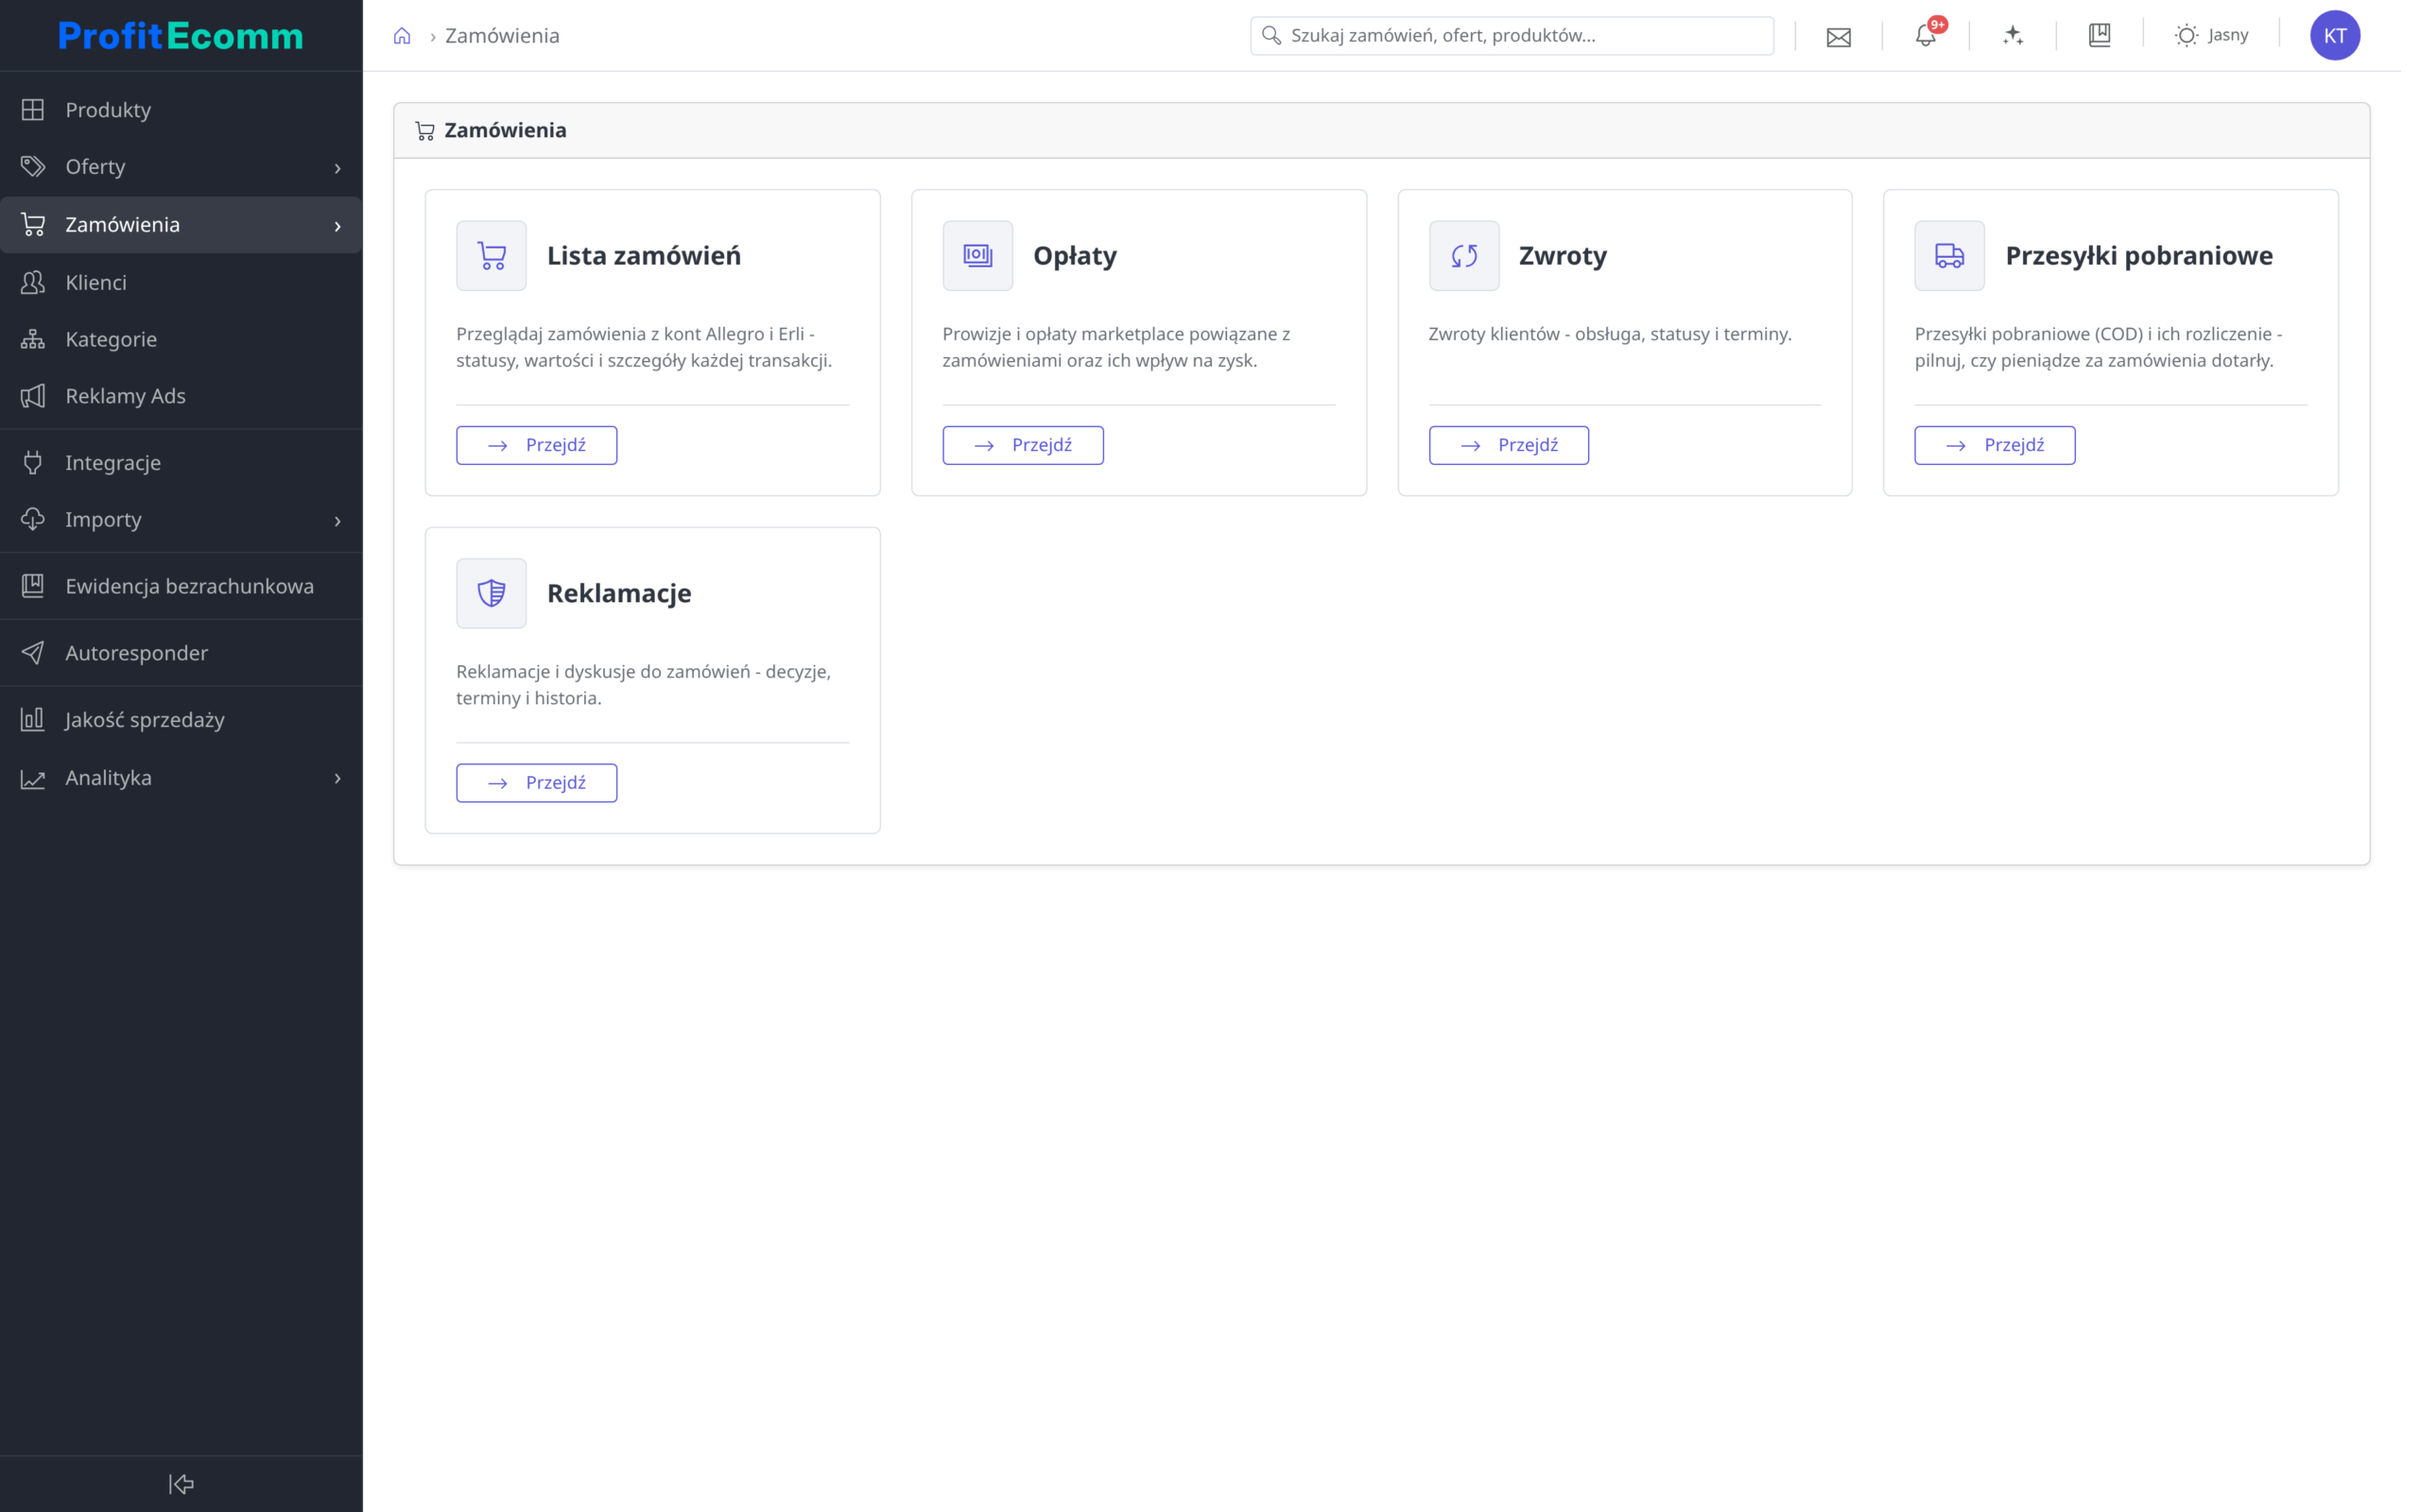This screenshot has width=2420, height=1512.
Task: Expand the Oferty submenu chevron
Action: [x=338, y=168]
